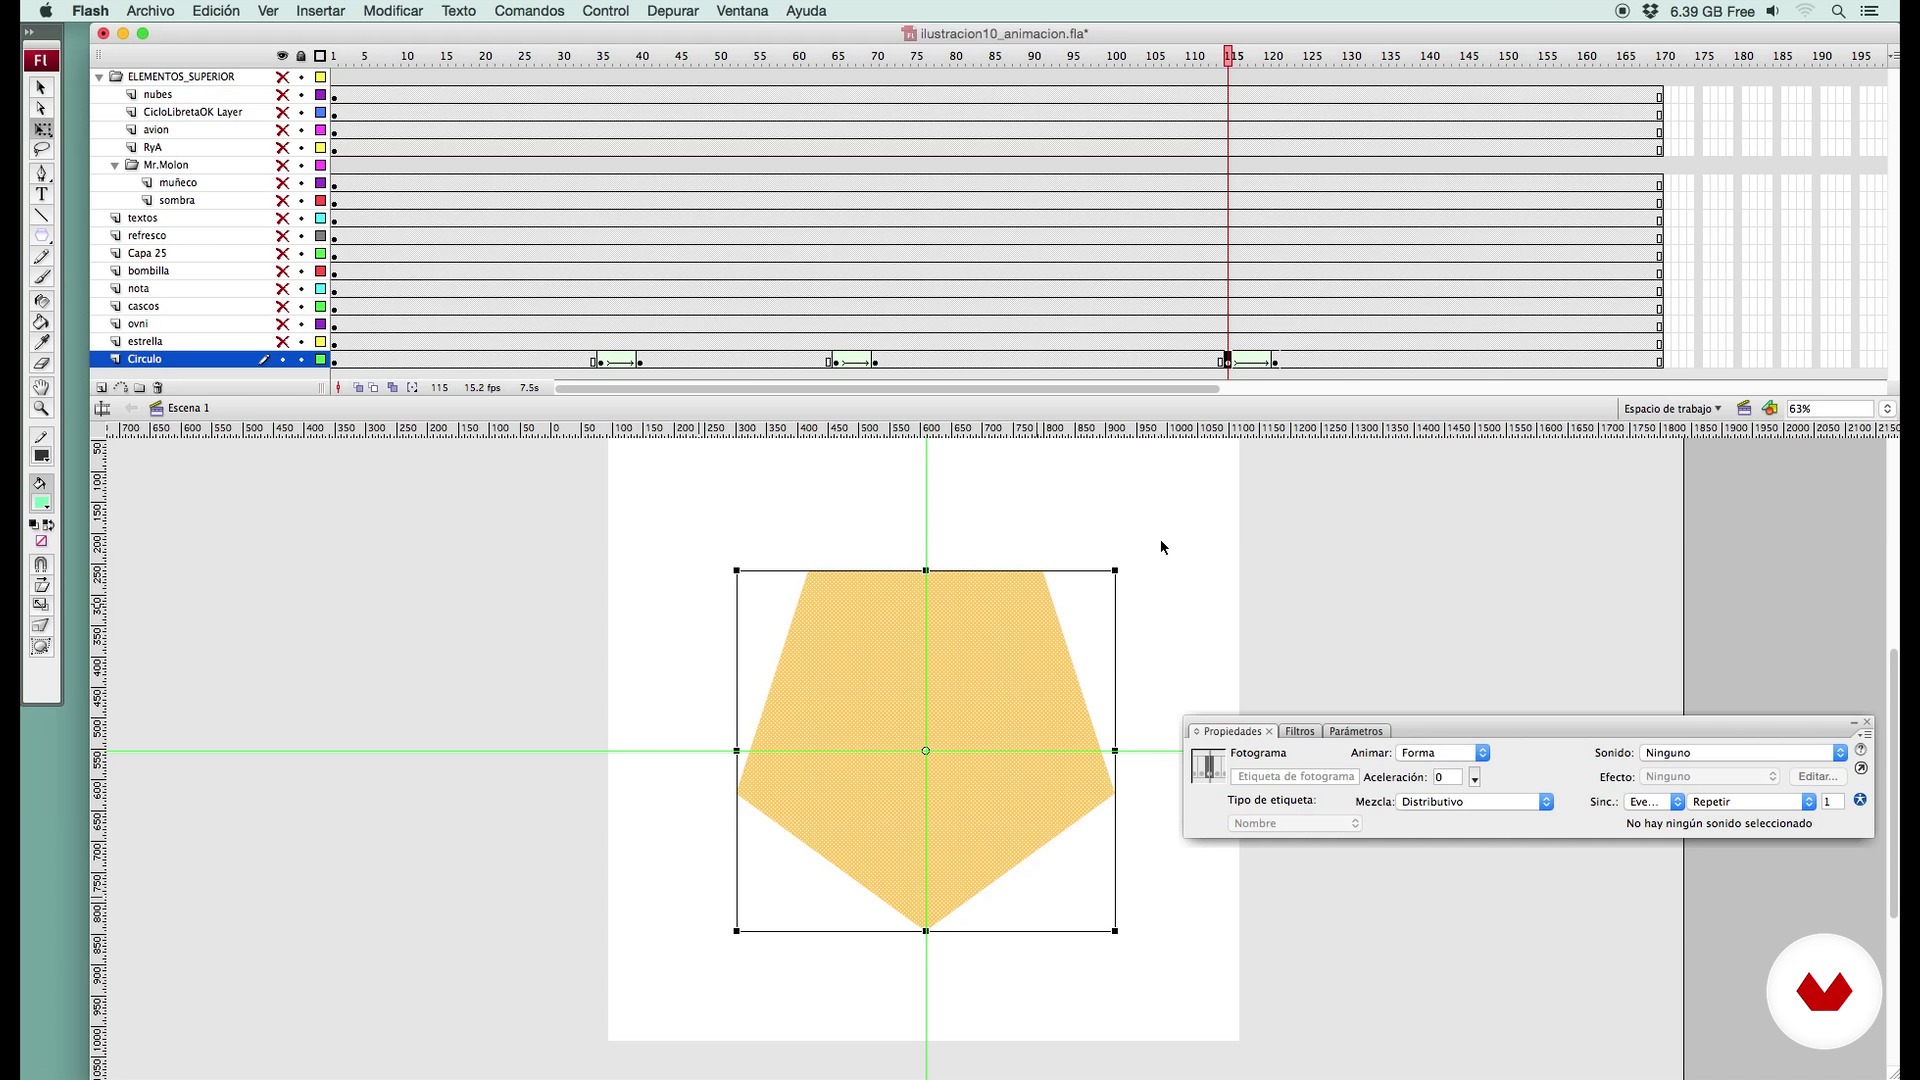The image size is (1920, 1080).
Task: Click the Aceleración value field
Action: tap(1447, 777)
